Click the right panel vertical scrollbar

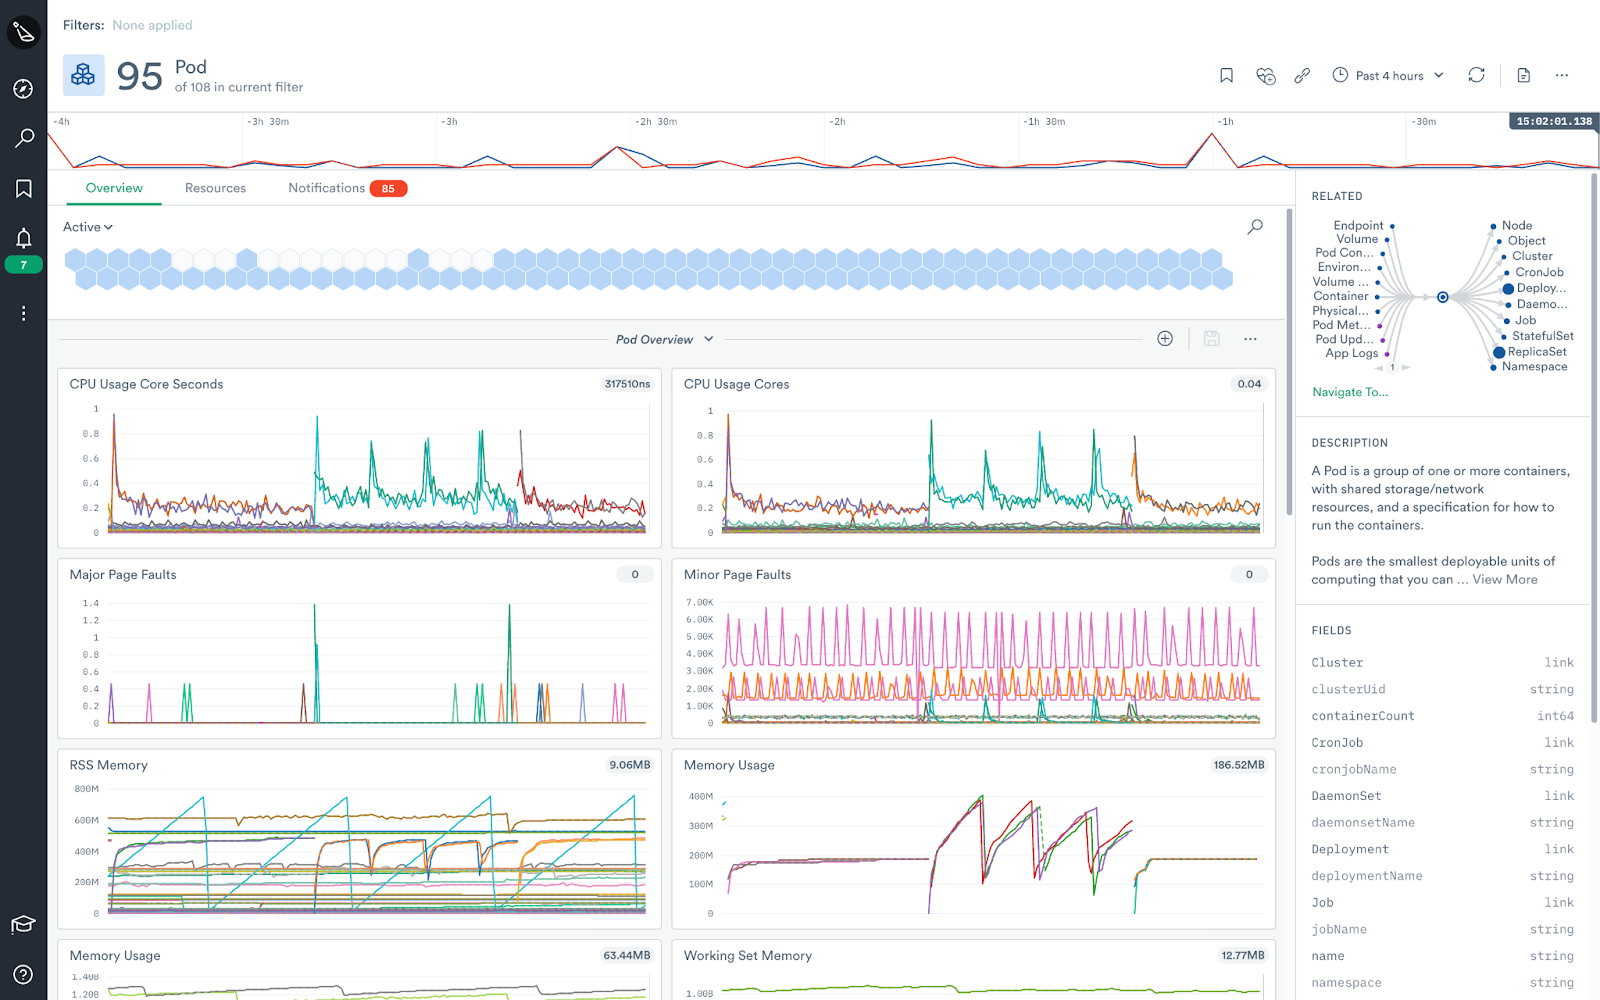(x=1594, y=447)
